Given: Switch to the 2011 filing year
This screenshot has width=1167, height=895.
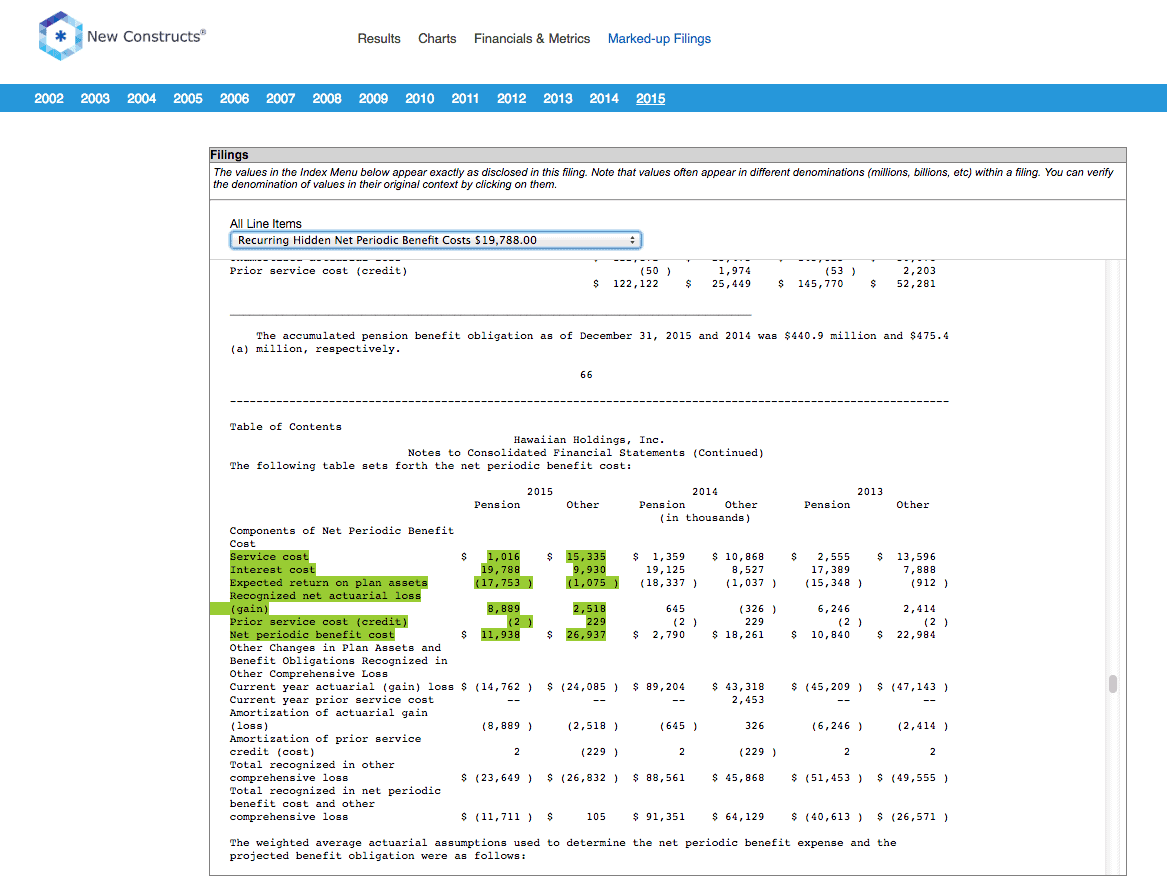Looking at the screenshot, I should pyautogui.click(x=465, y=98).
